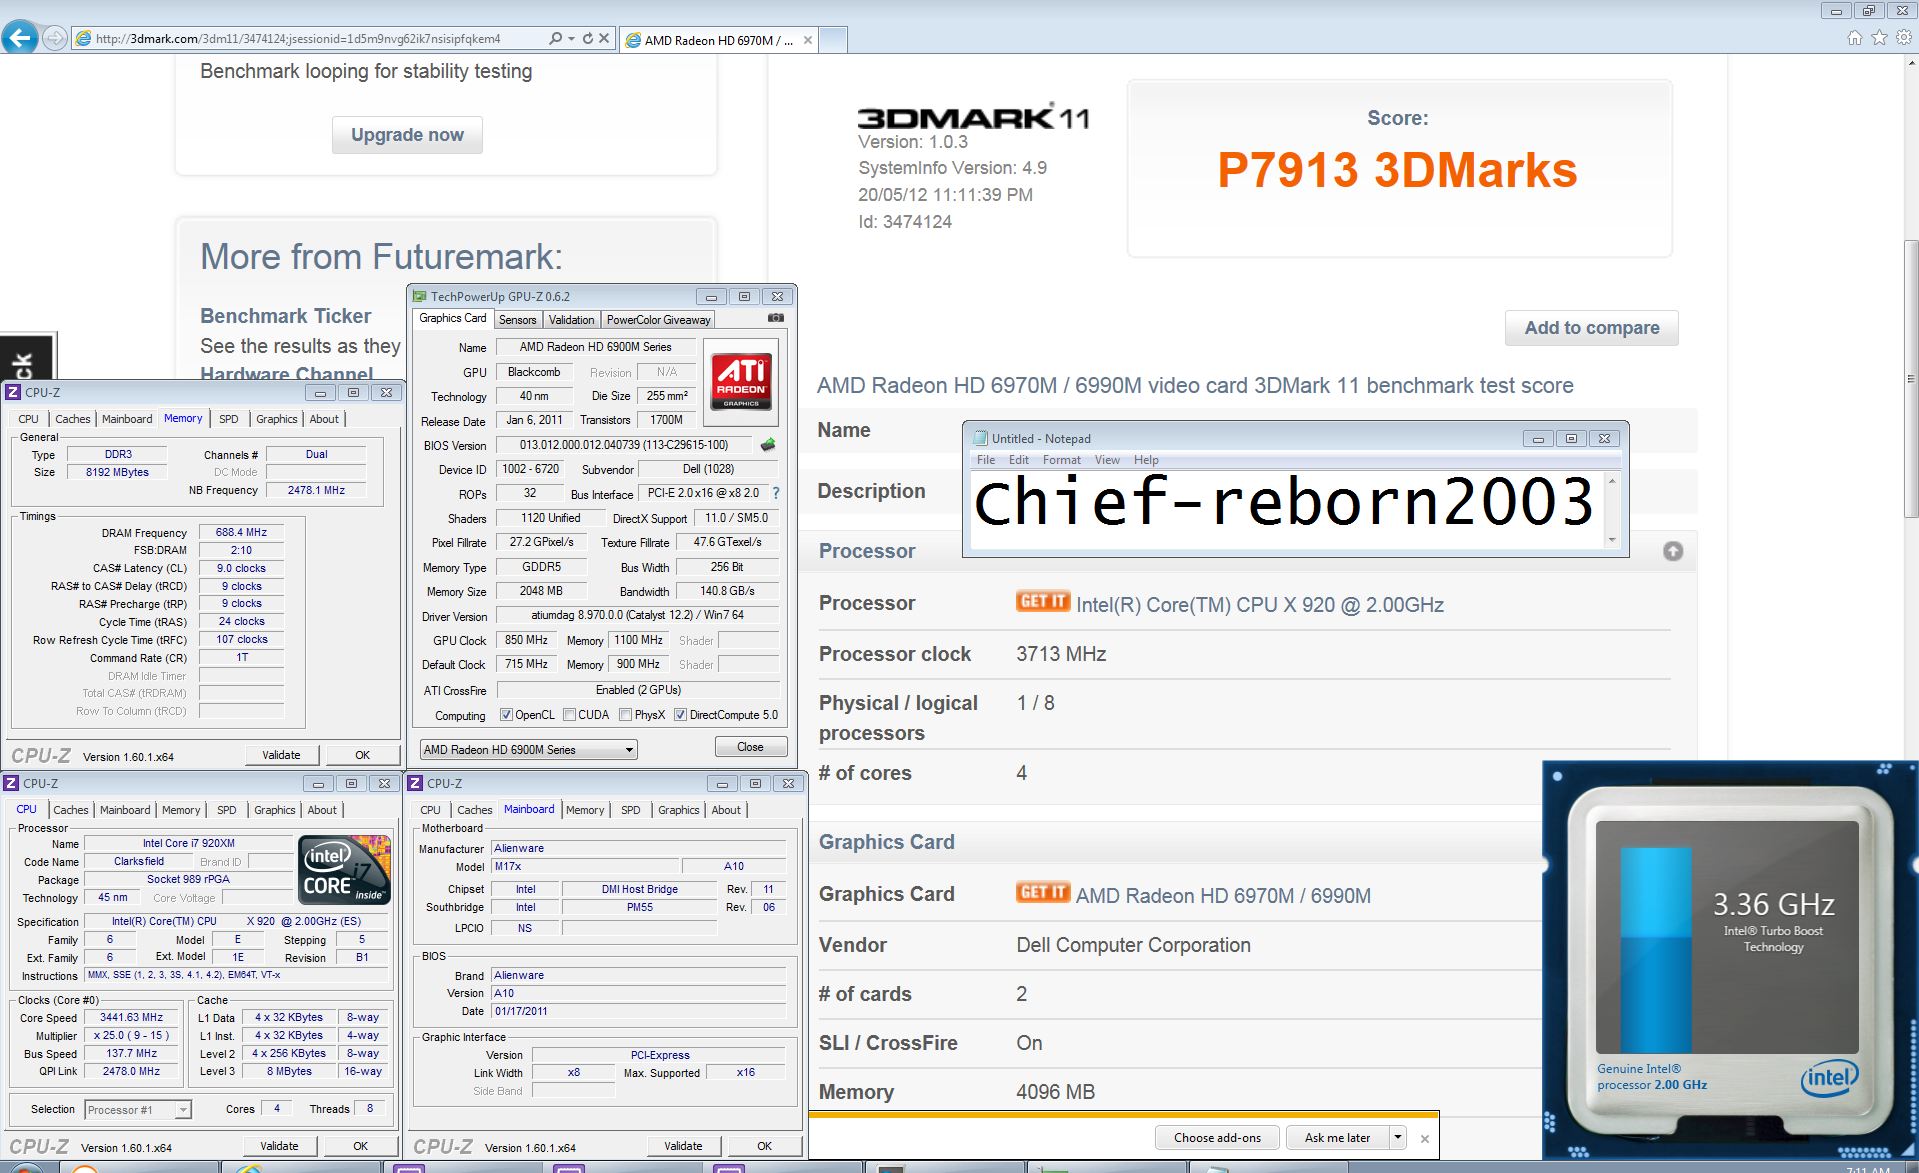Image resolution: width=1919 pixels, height=1173 pixels.
Task: Click the browser address bar URL
Action: tap(298, 39)
